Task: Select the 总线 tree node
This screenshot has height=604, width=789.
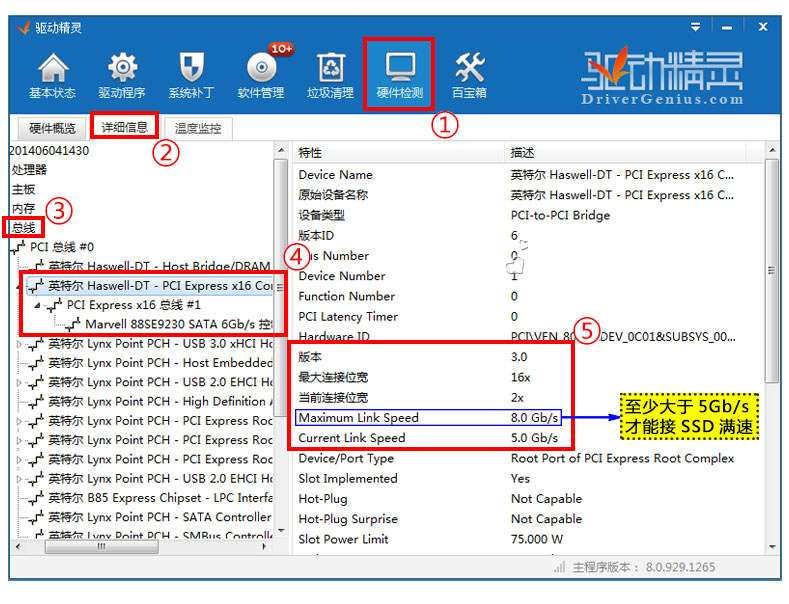Action: click(x=23, y=228)
